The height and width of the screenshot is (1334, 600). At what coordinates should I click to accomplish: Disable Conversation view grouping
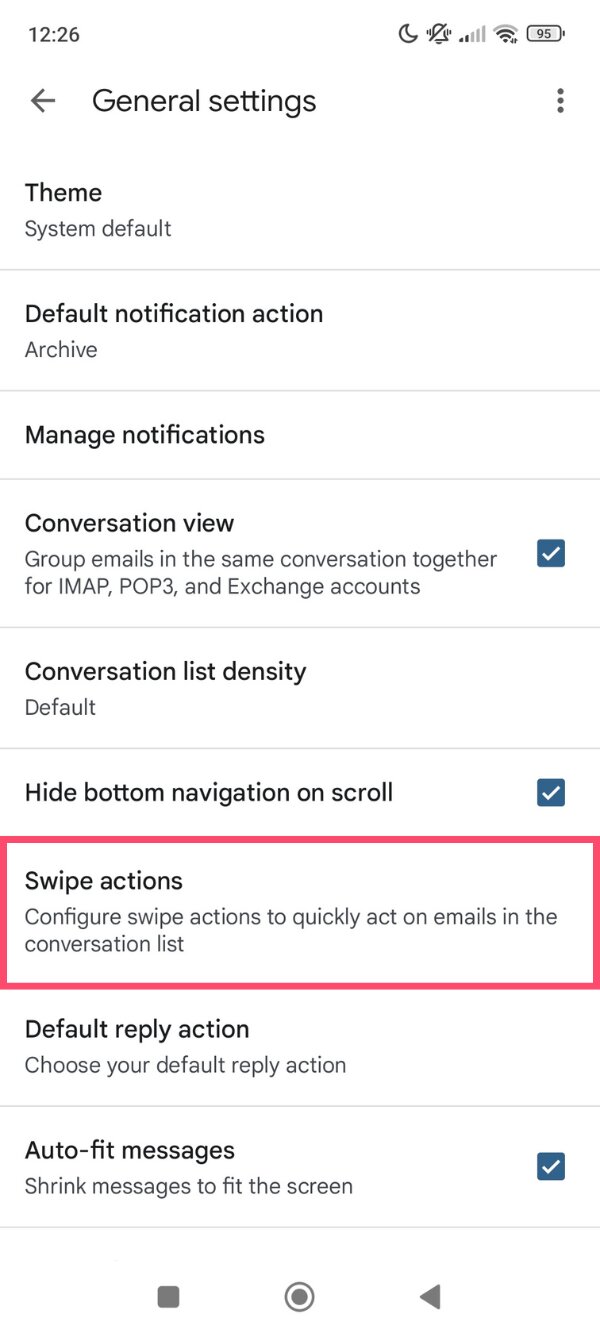[x=551, y=553]
